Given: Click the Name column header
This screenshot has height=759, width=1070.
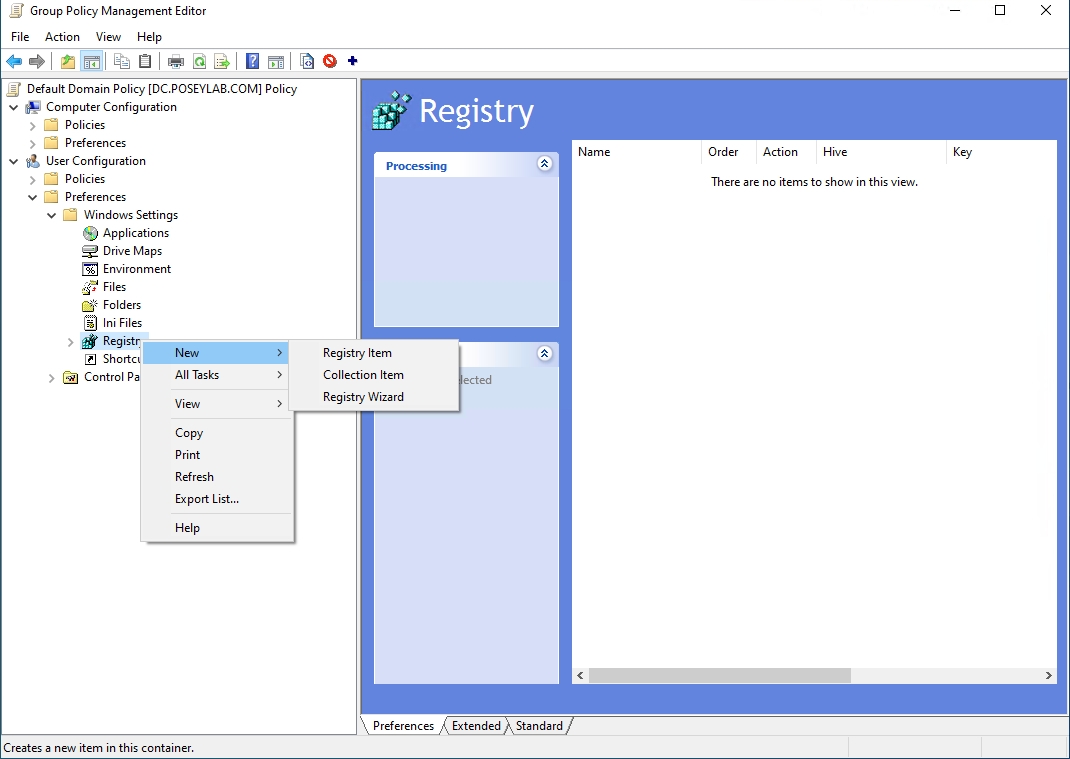Looking at the screenshot, I should tap(594, 151).
